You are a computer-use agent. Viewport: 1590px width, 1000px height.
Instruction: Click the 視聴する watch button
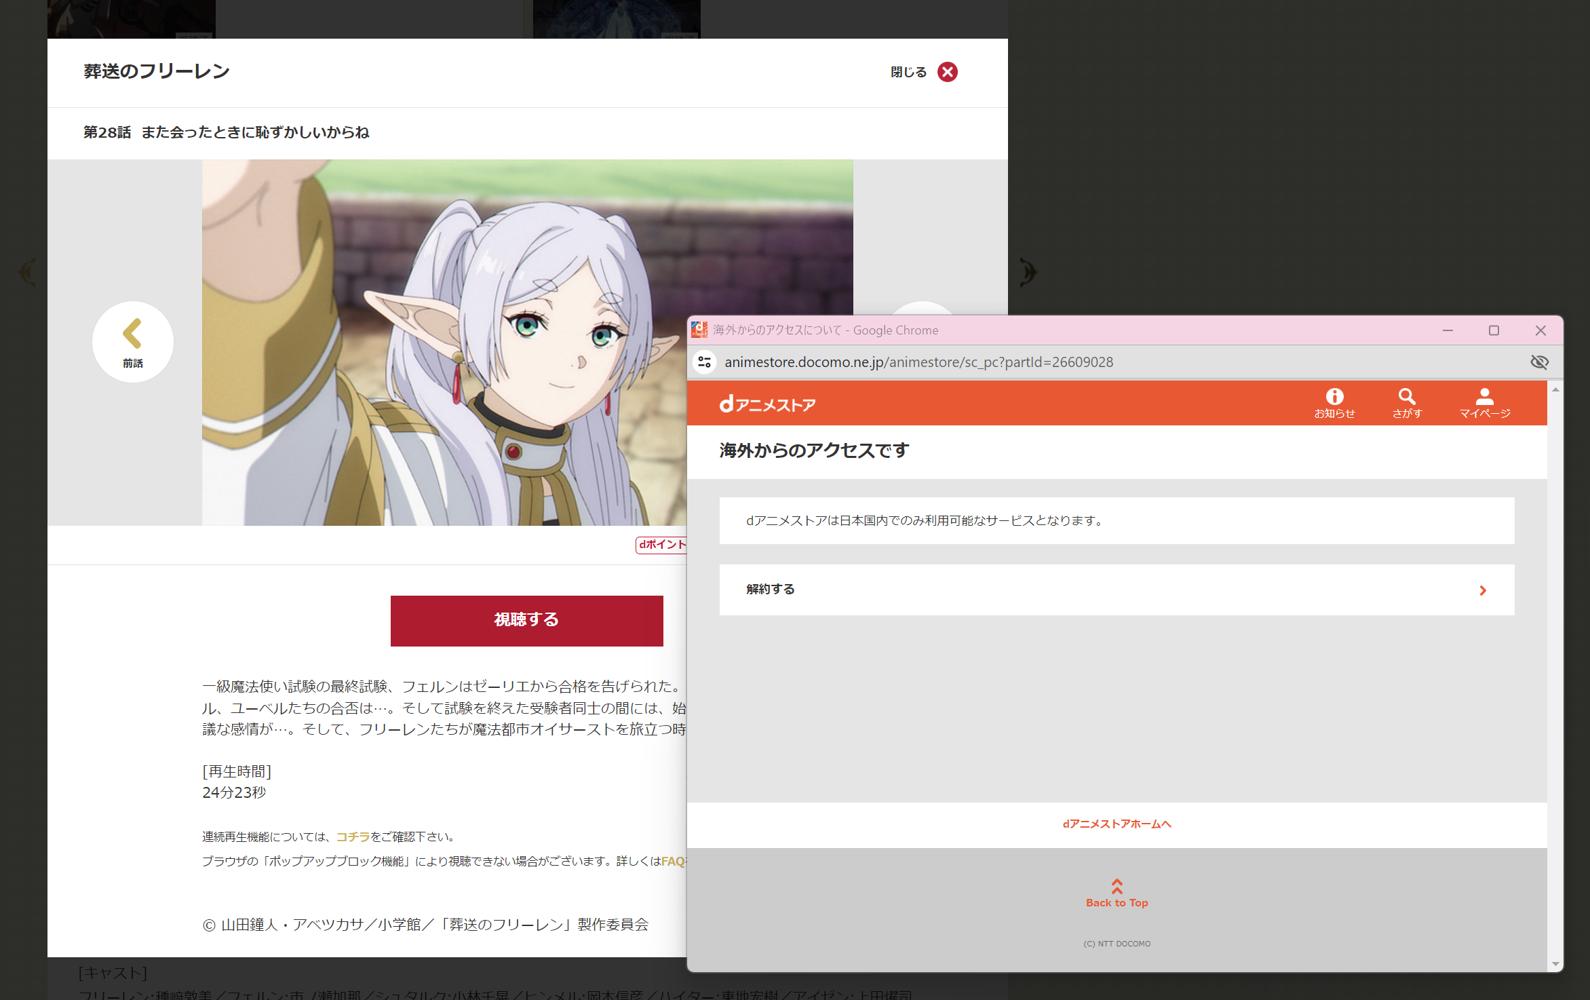[x=527, y=620]
